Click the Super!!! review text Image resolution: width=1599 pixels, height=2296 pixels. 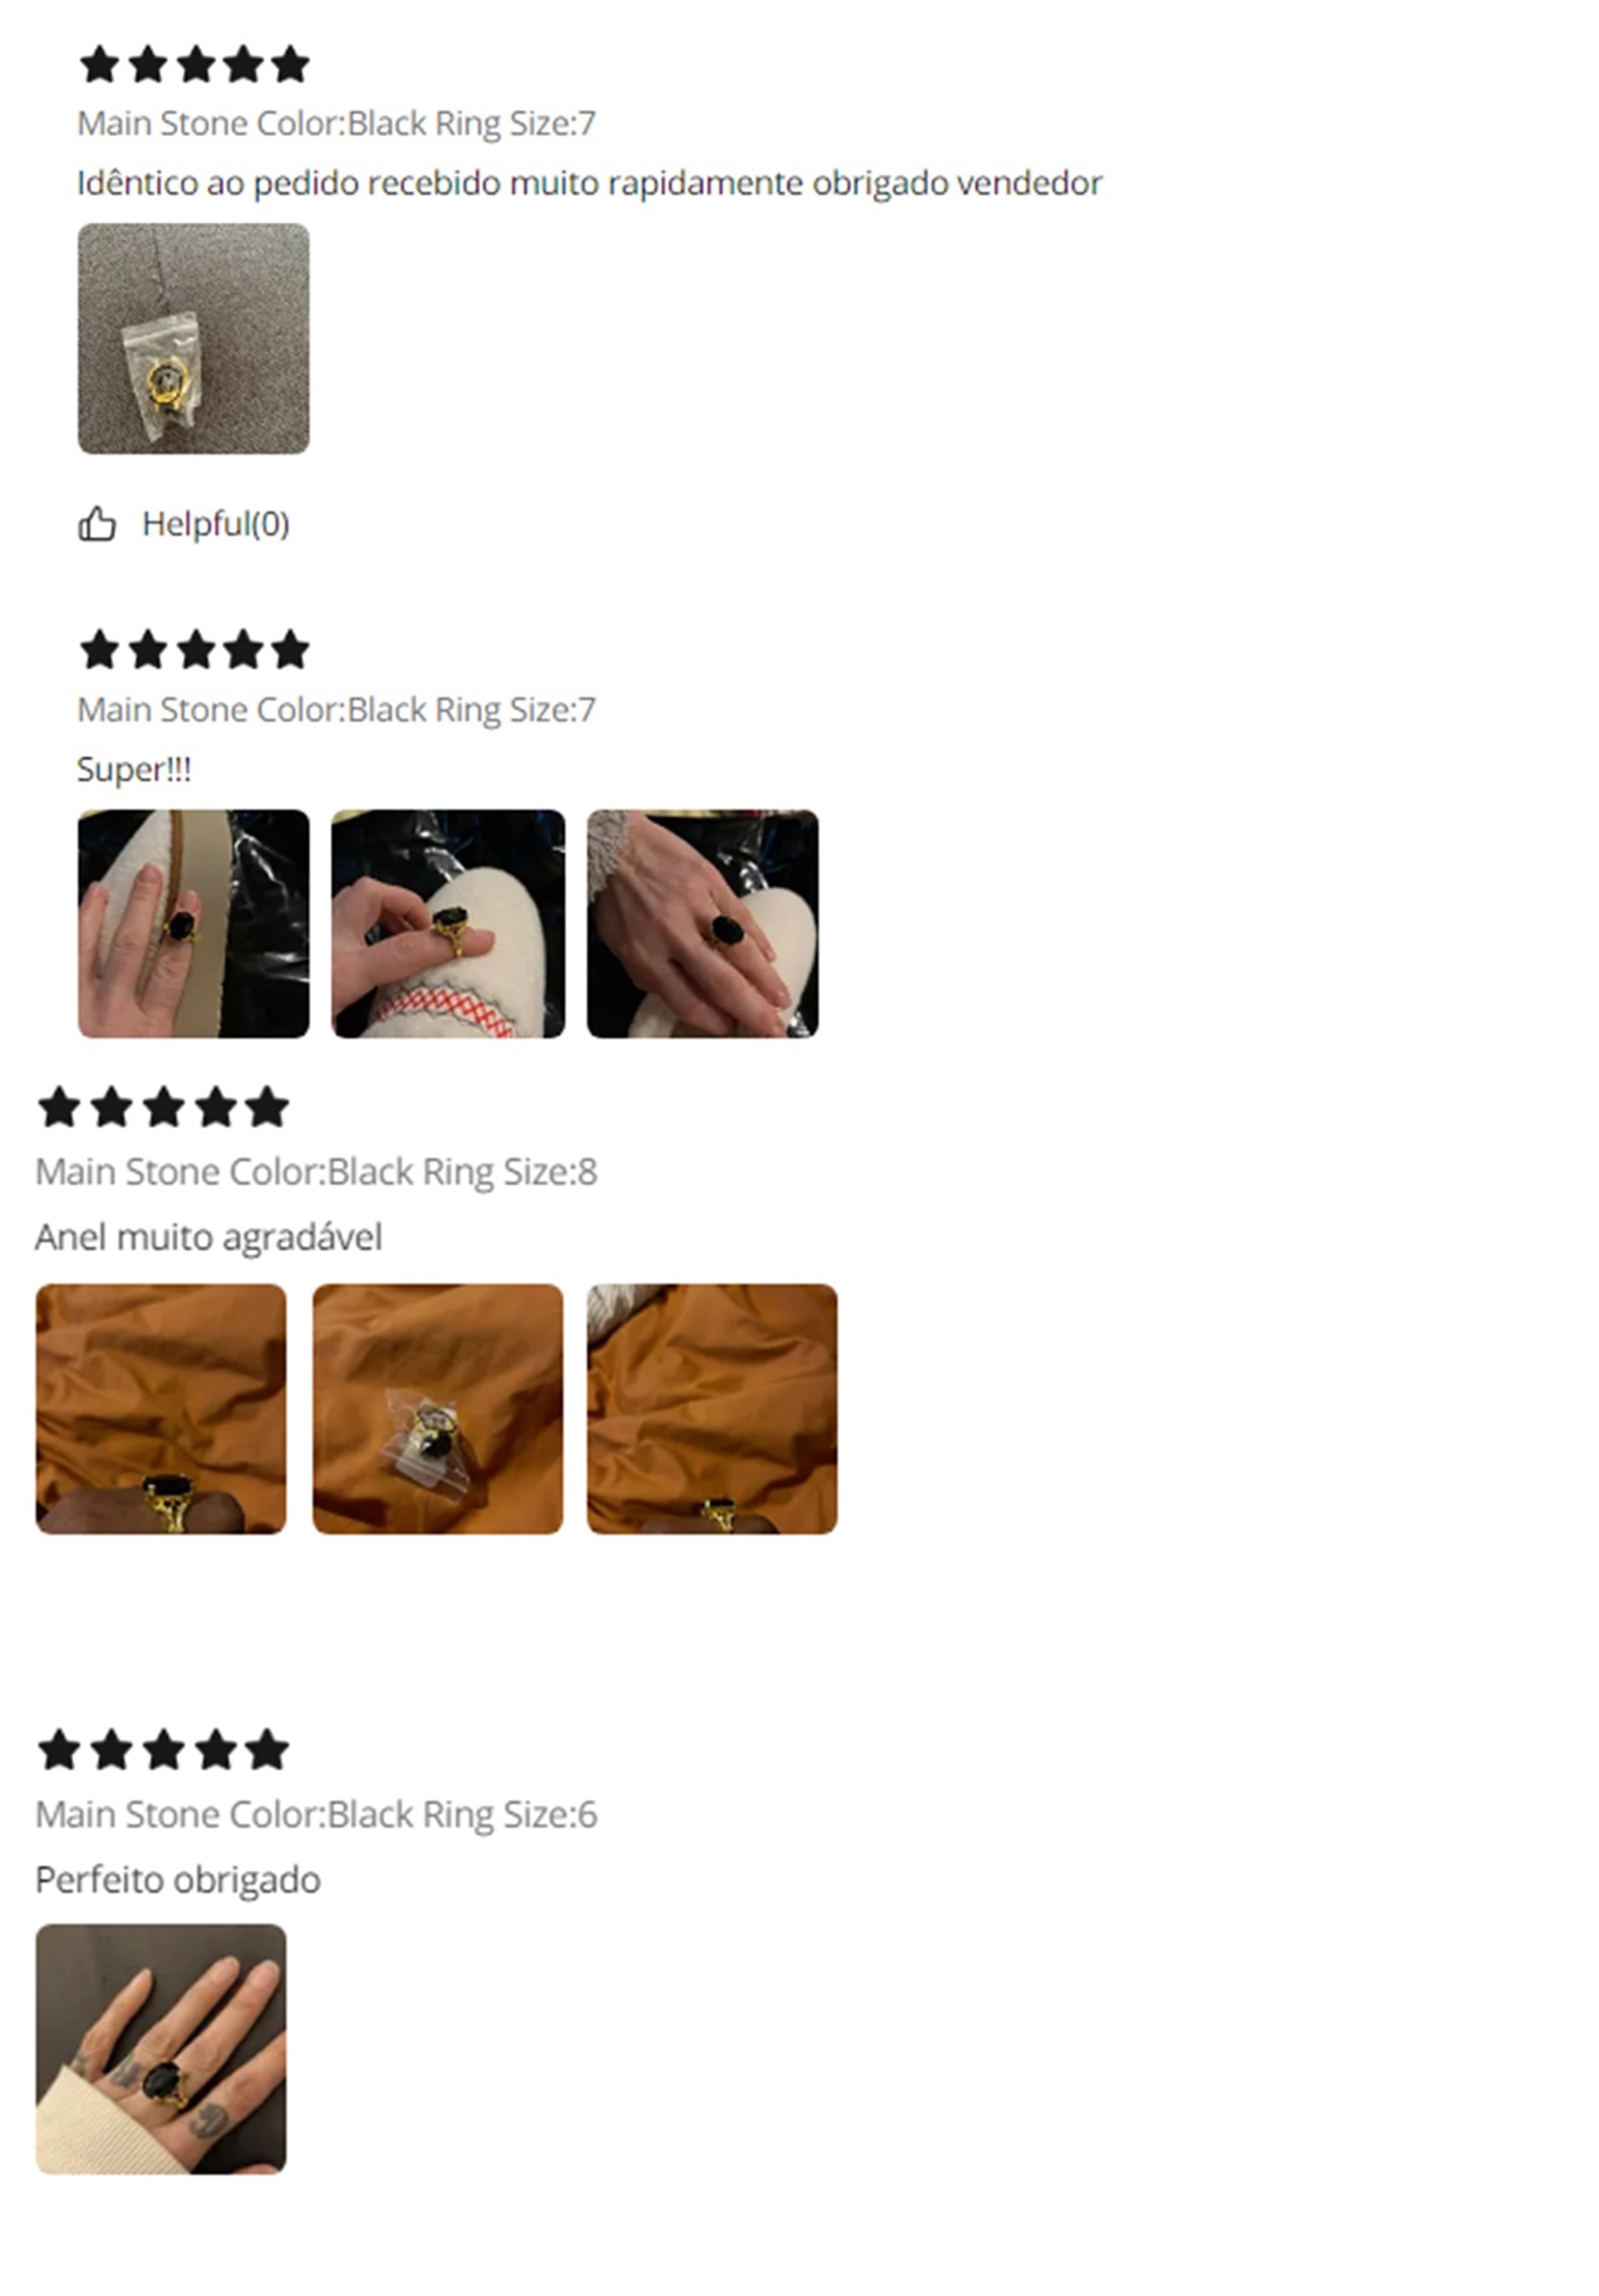(134, 769)
